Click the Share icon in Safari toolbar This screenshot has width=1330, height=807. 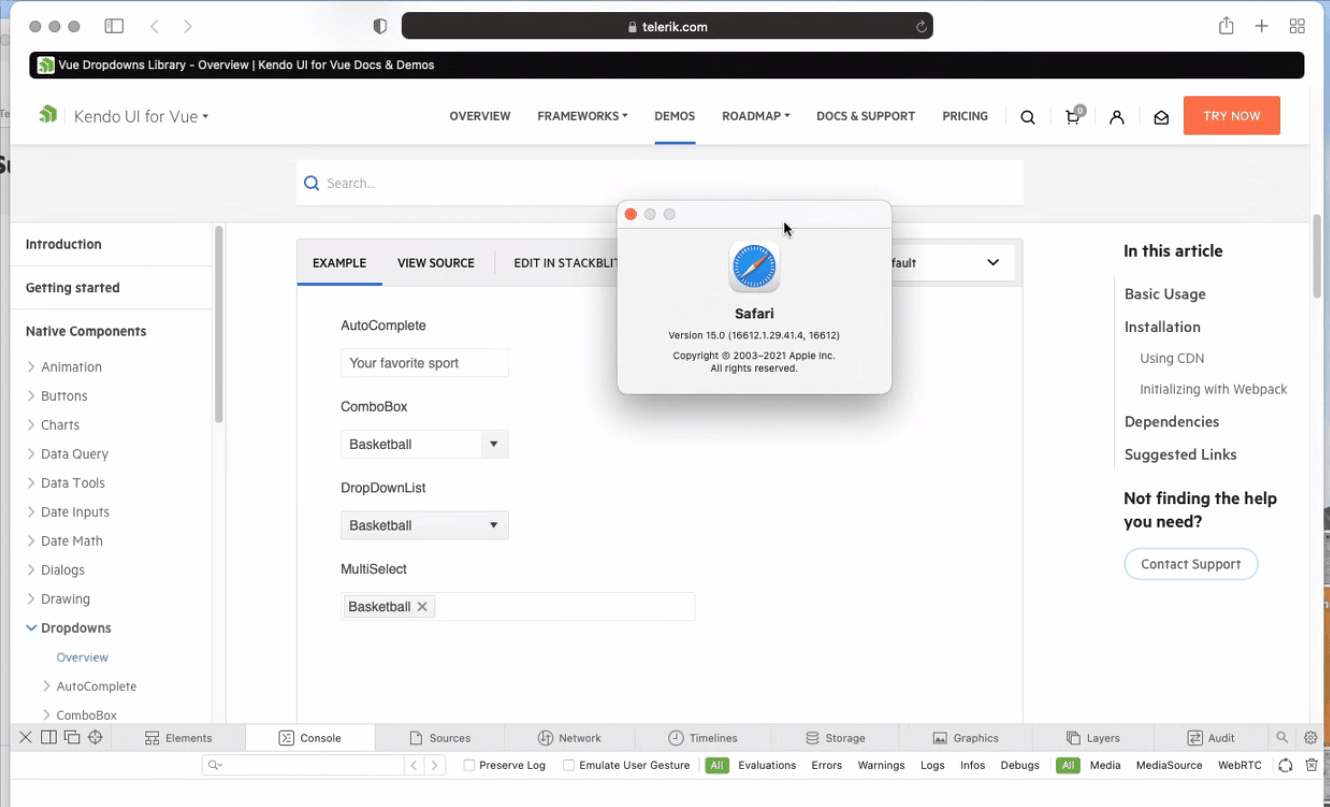click(x=1226, y=26)
